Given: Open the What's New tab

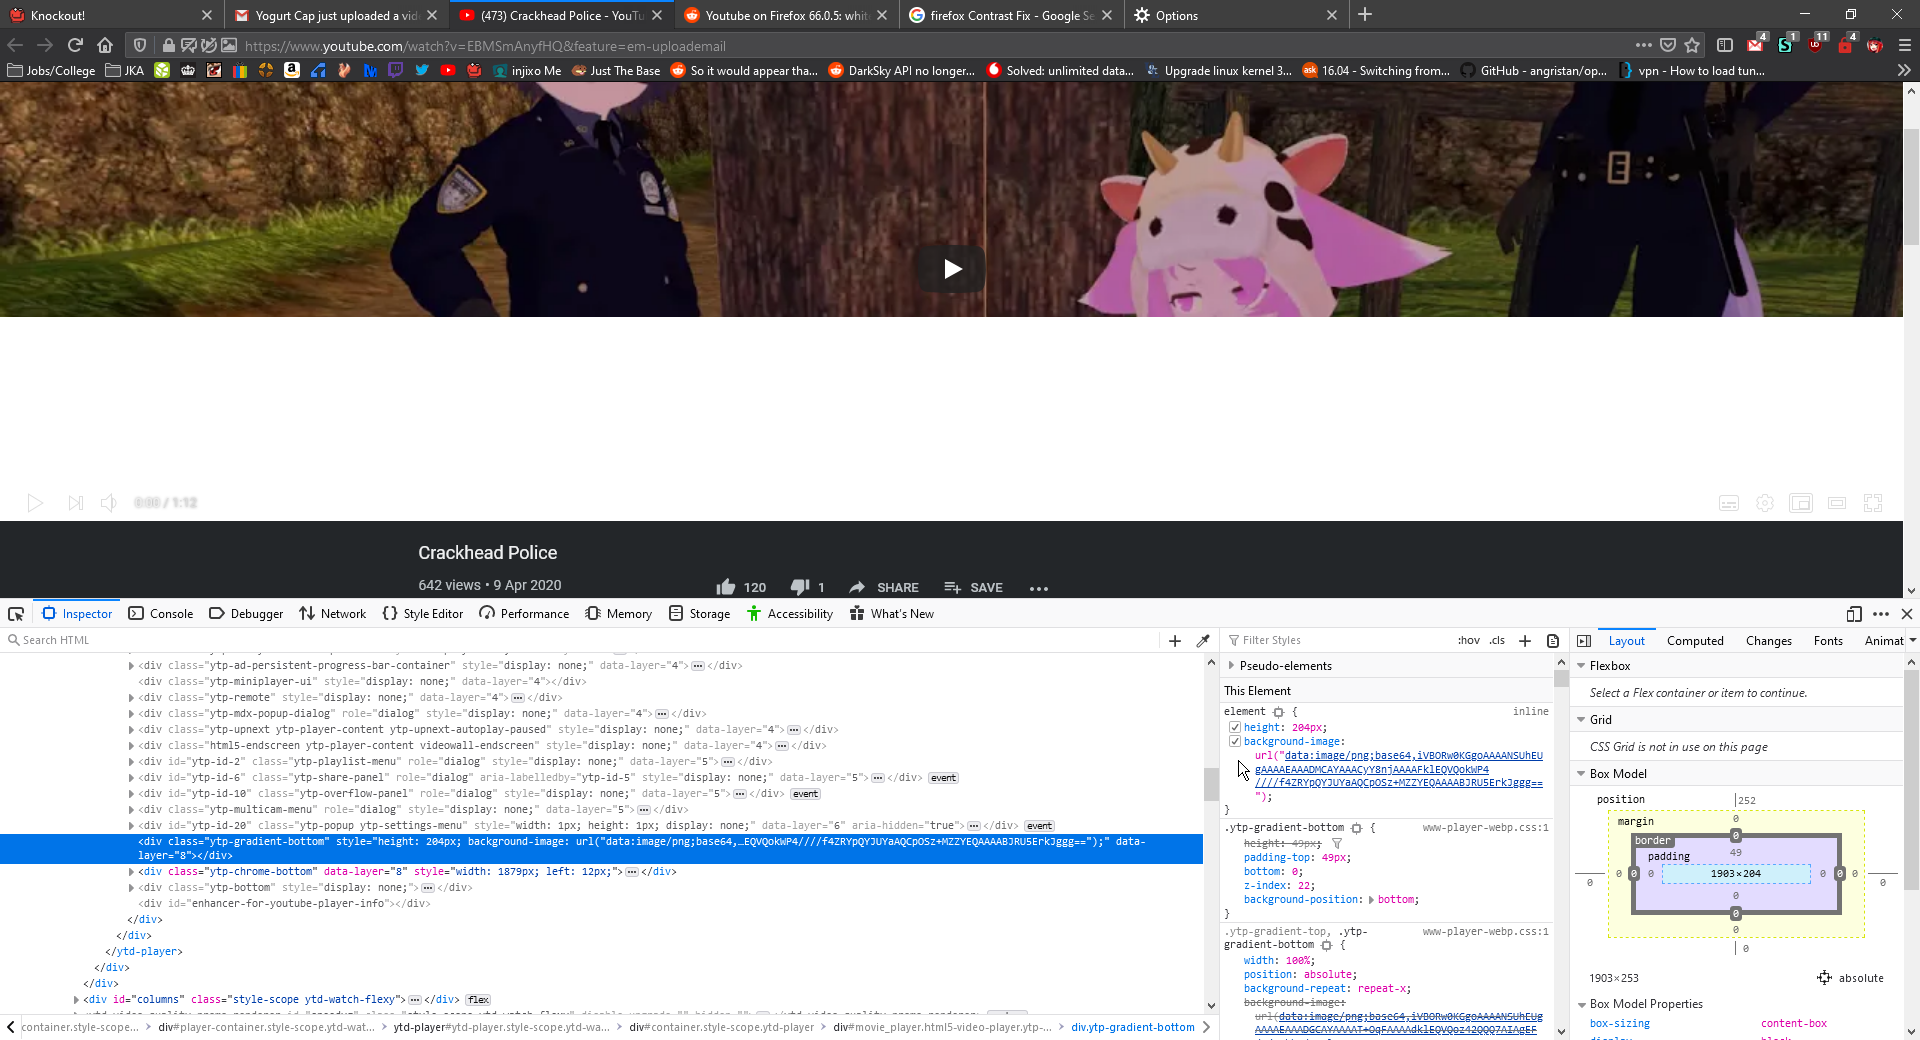Looking at the screenshot, I should tap(891, 614).
